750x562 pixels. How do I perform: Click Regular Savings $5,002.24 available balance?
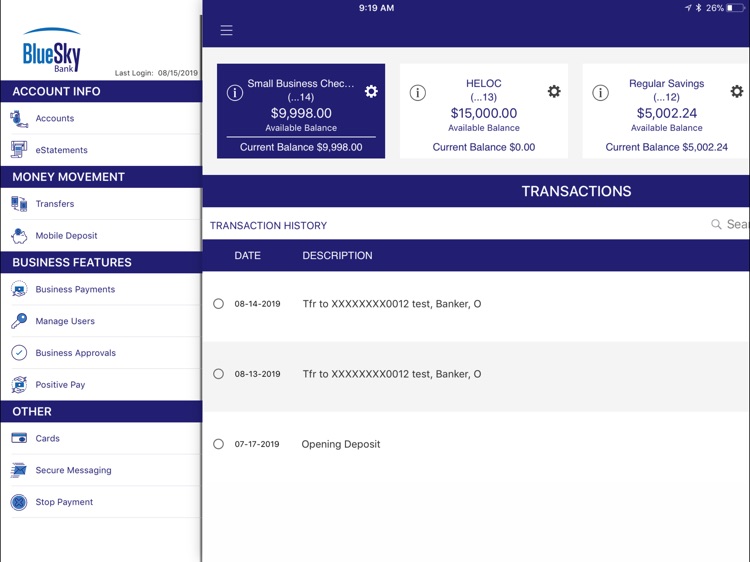[x=666, y=113]
